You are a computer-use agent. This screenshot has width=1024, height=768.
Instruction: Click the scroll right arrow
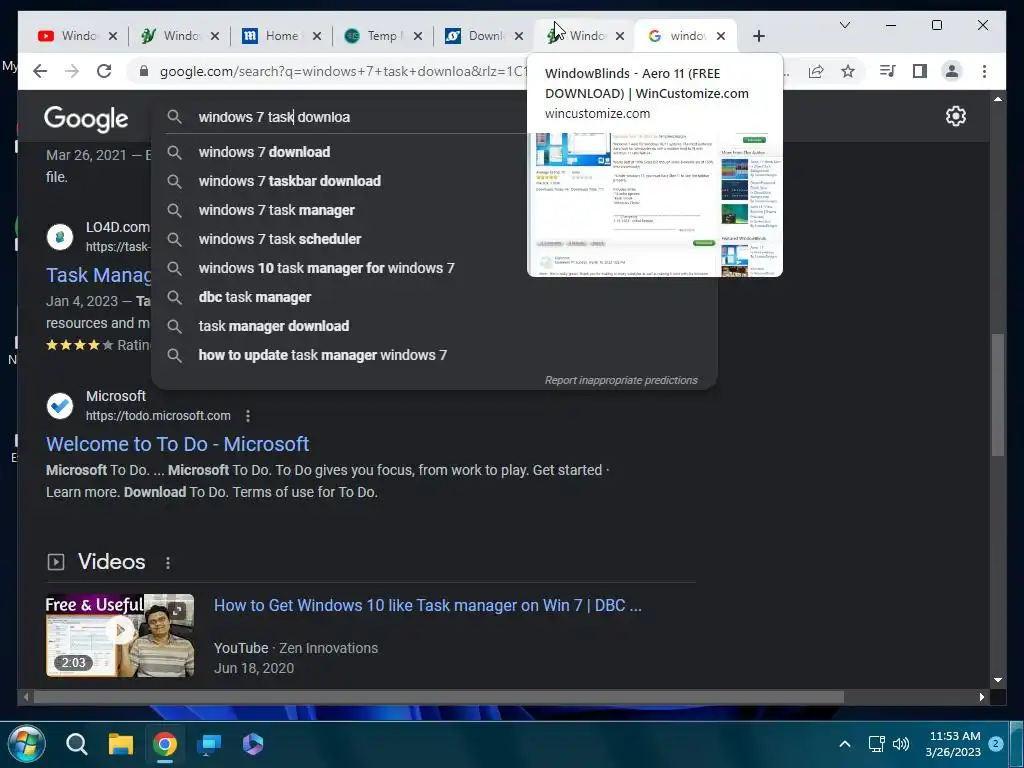981,697
